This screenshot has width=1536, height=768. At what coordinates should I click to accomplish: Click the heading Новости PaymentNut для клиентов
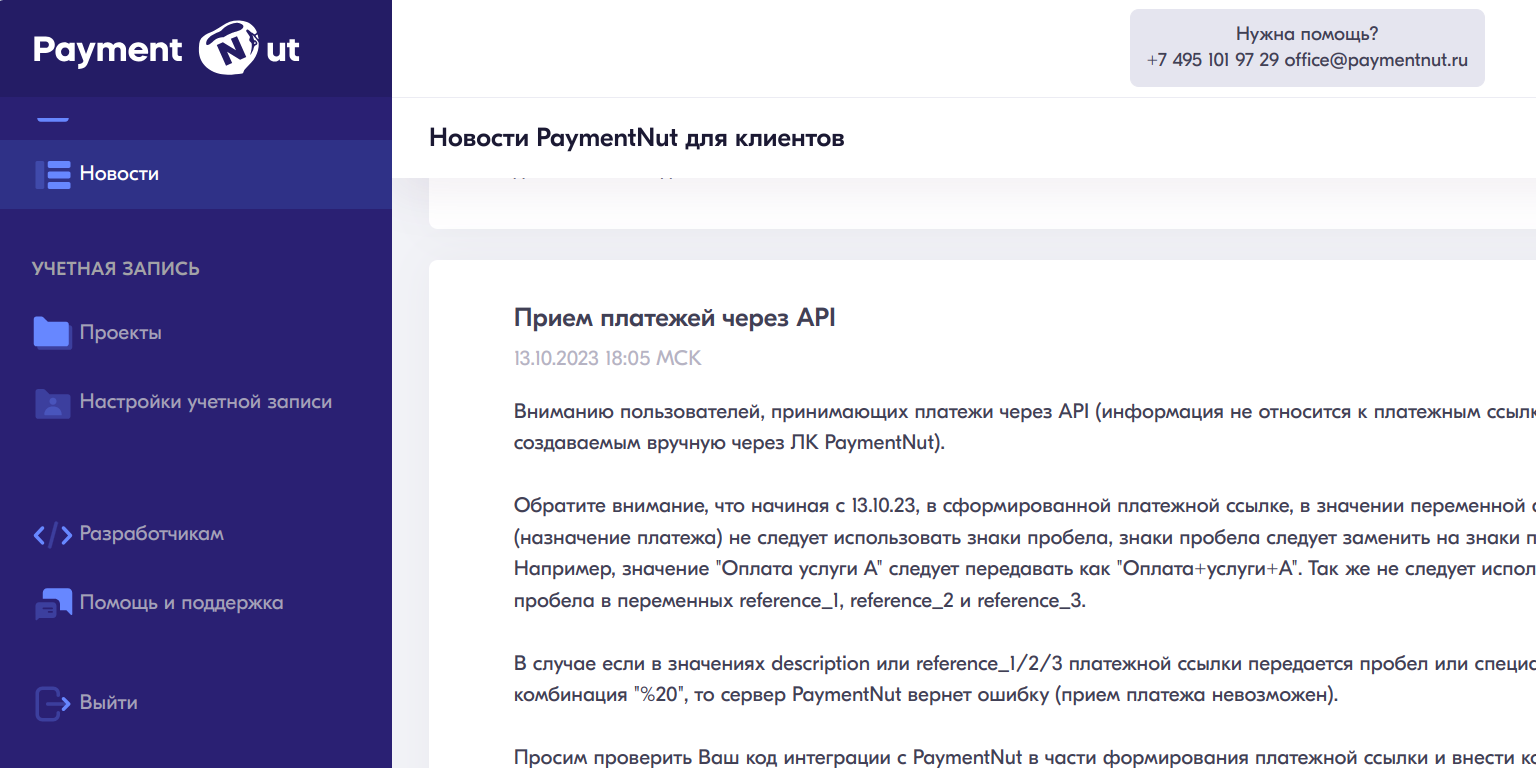tap(637, 138)
